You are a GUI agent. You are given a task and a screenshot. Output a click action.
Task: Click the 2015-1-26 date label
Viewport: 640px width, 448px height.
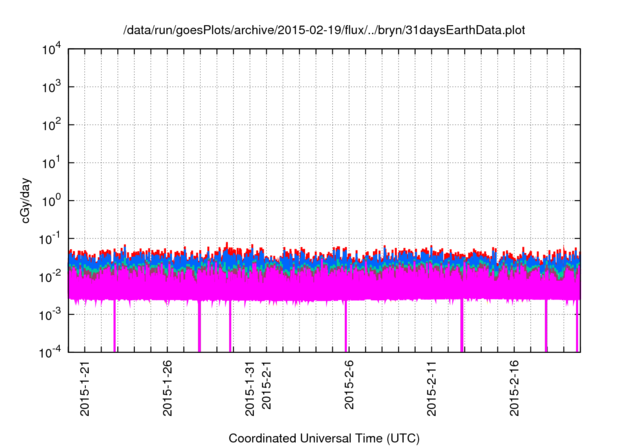click(x=167, y=388)
